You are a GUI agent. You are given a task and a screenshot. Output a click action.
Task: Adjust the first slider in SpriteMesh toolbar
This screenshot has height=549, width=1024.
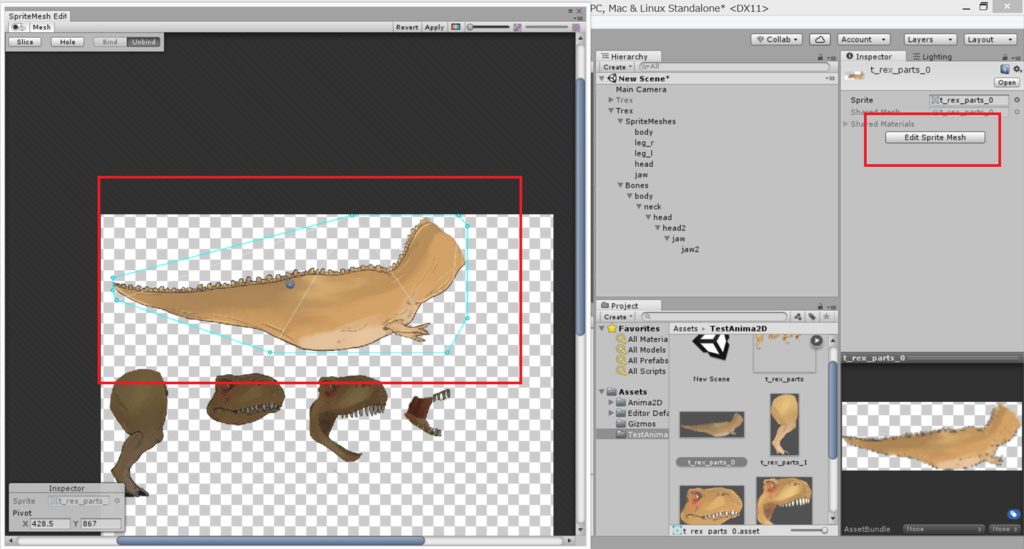pyautogui.click(x=488, y=27)
